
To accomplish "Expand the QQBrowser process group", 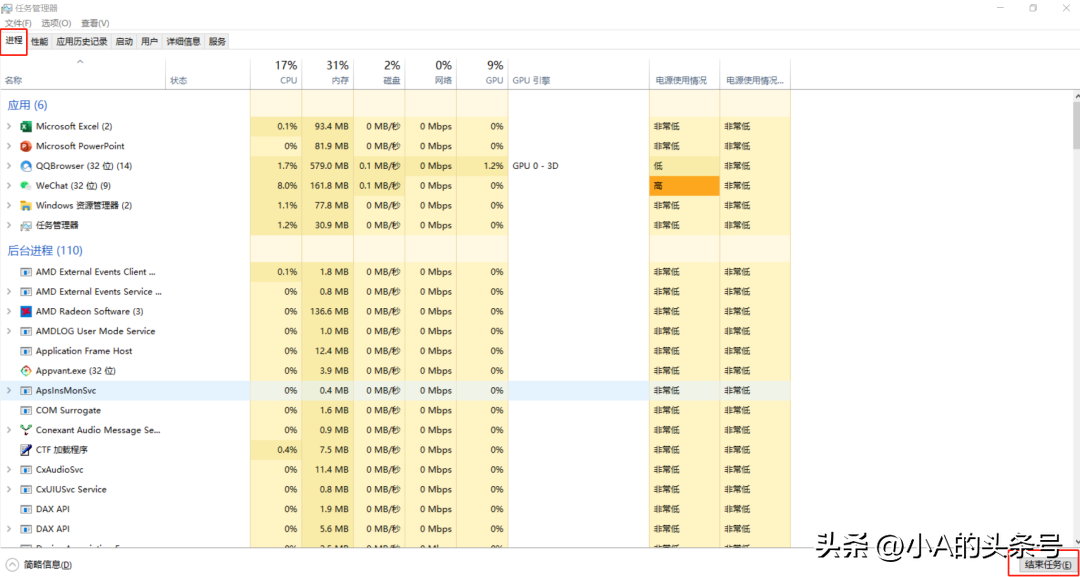I will tap(9, 166).
